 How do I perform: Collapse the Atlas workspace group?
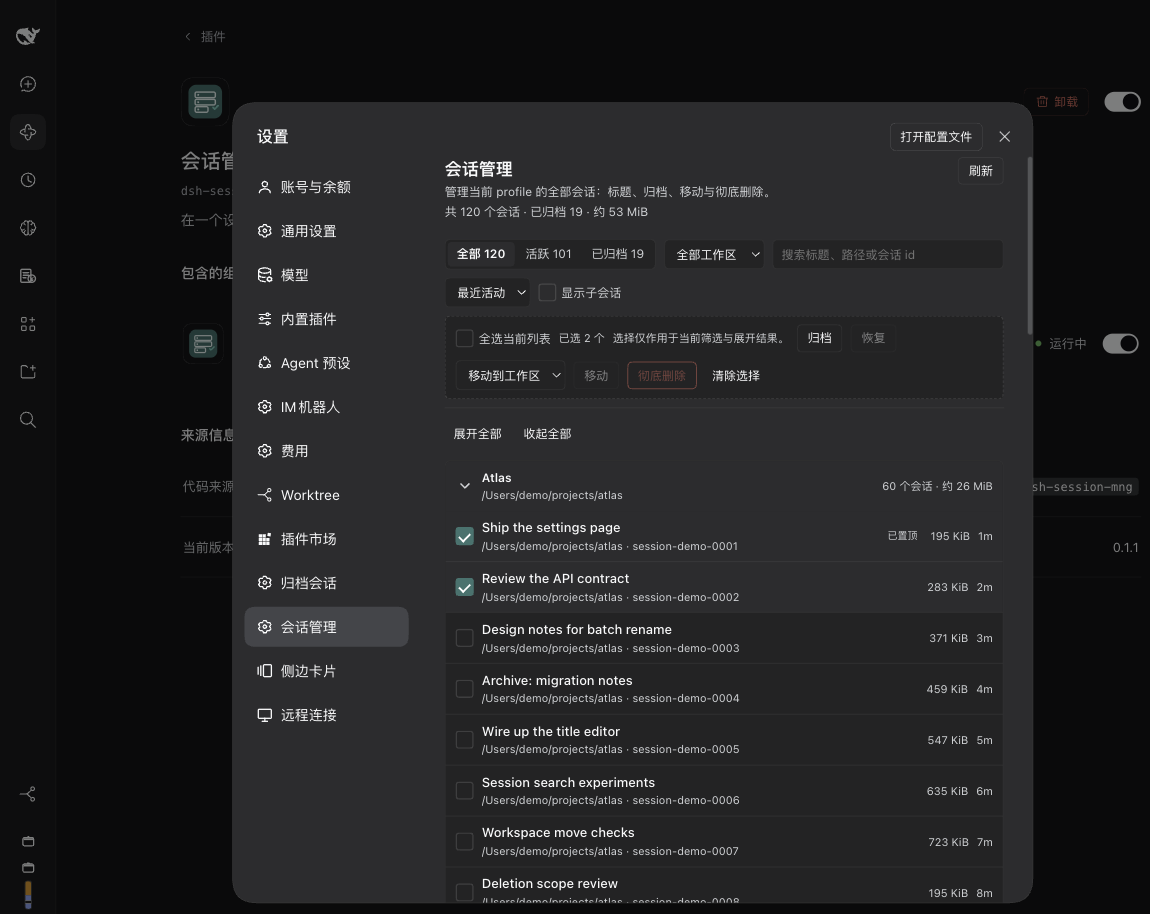464,486
